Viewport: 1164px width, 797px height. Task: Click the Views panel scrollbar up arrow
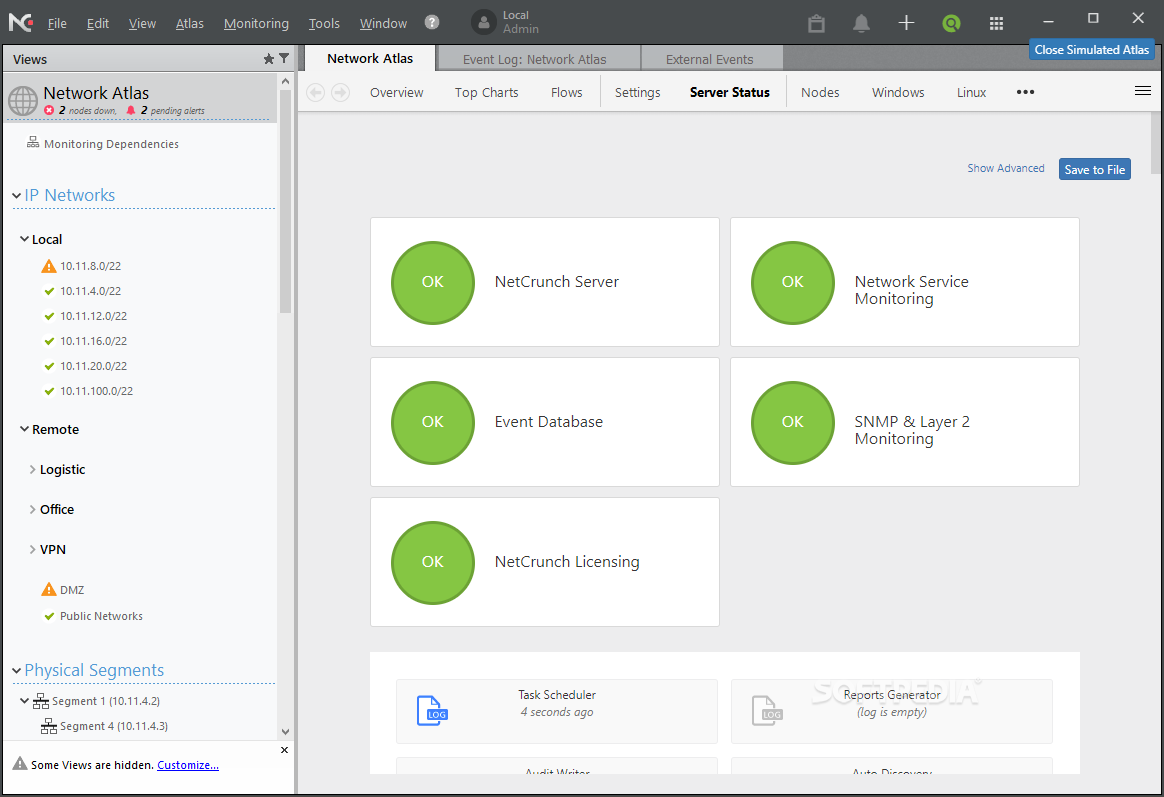(x=286, y=80)
